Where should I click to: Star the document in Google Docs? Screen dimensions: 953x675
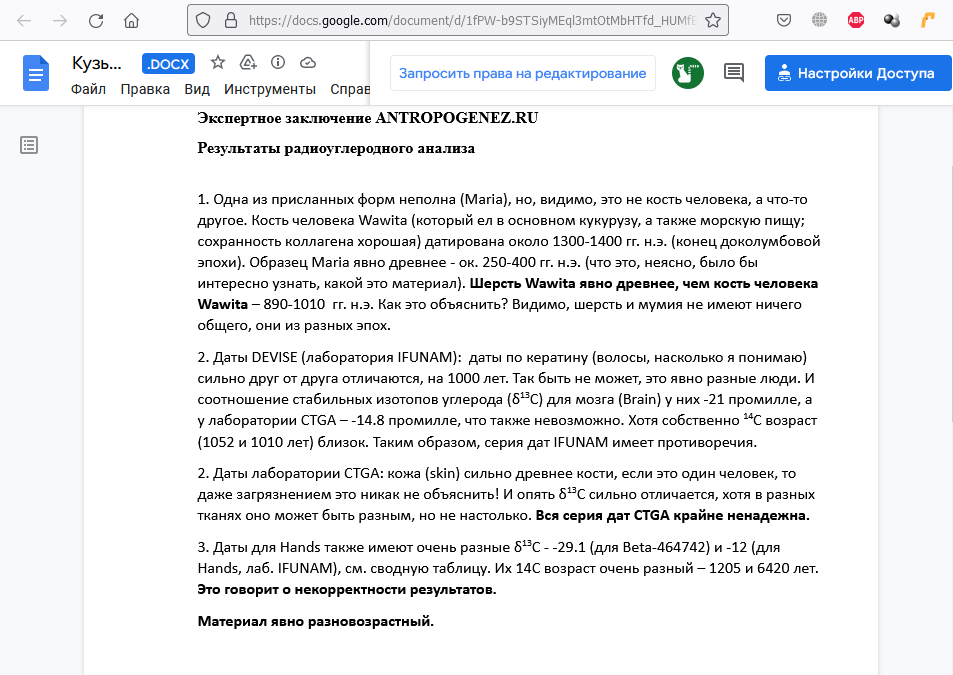click(x=218, y=62)
